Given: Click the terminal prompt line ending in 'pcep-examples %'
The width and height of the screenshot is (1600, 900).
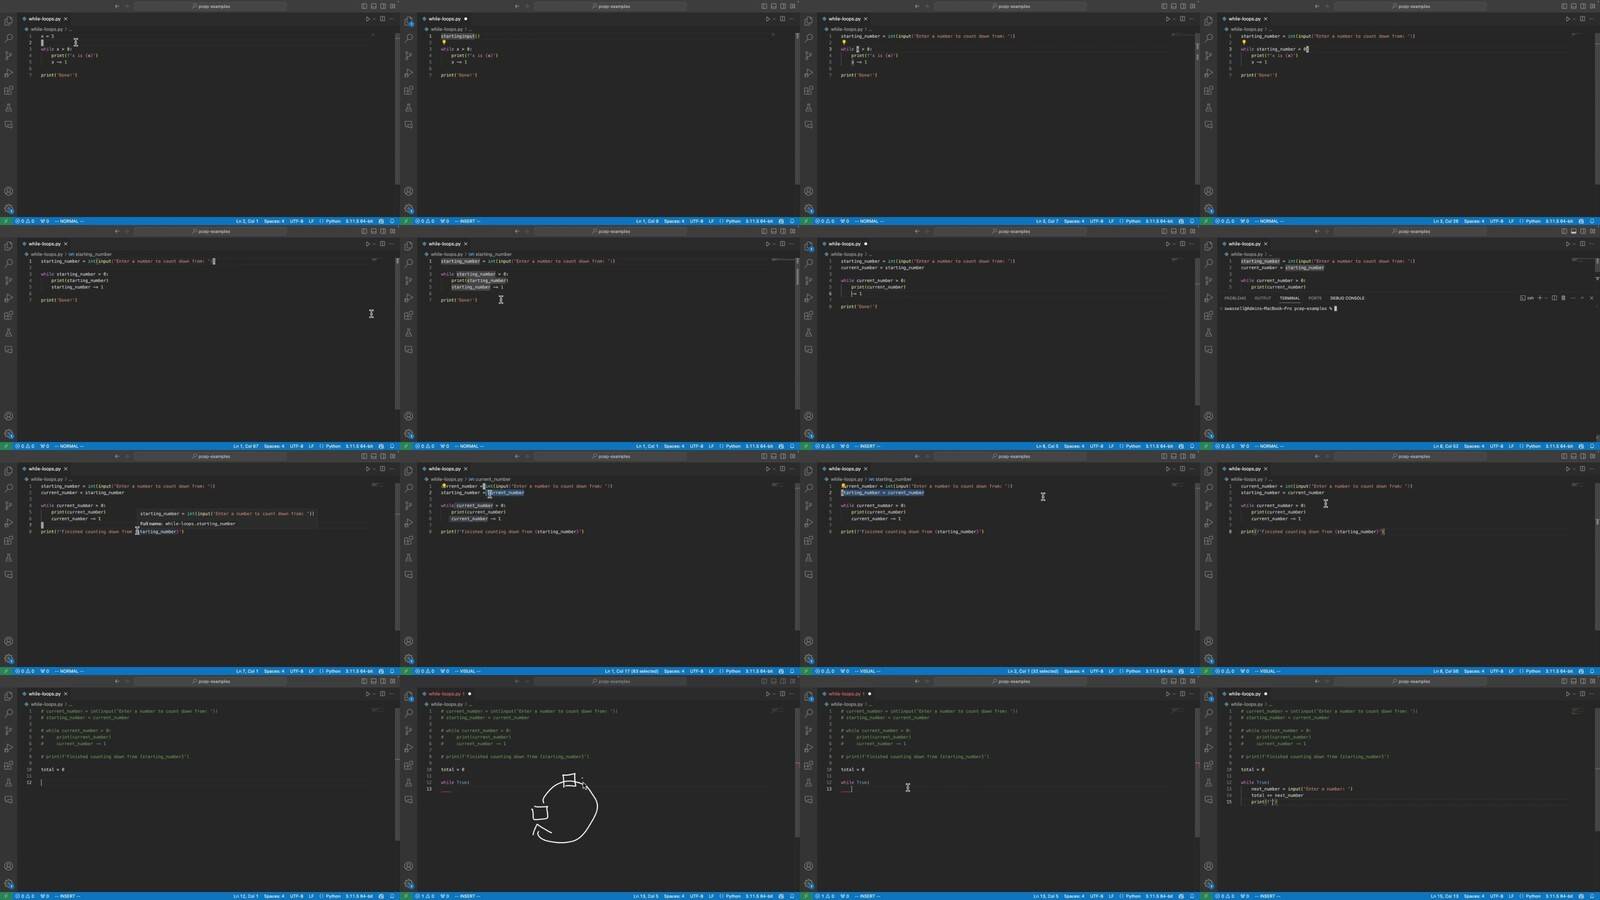Looking at the screenshot, I should pos(1279,308).
